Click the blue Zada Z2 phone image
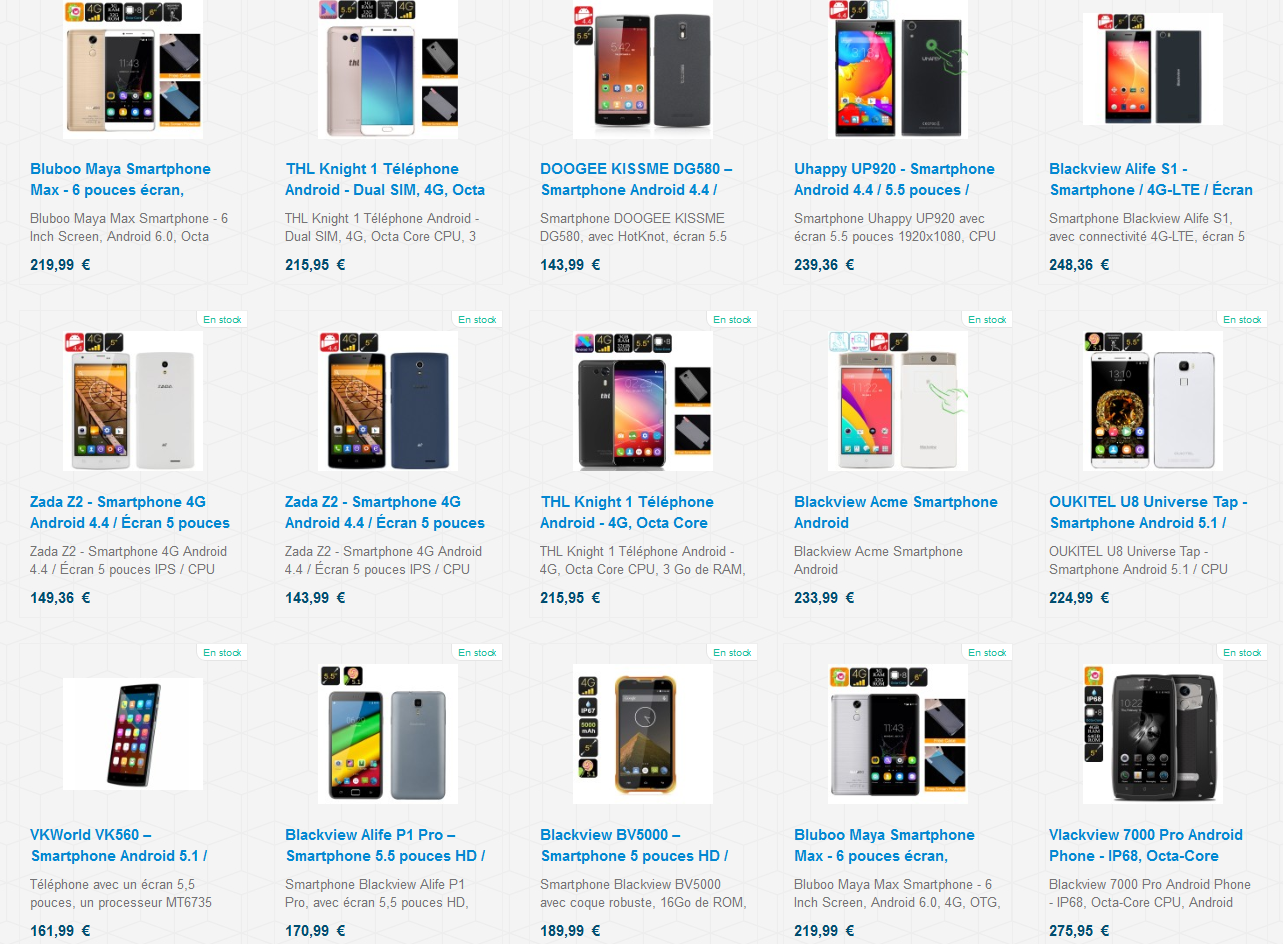This screenshot has width=1283, height=944. pyautogui.click(x=419, y=410)
